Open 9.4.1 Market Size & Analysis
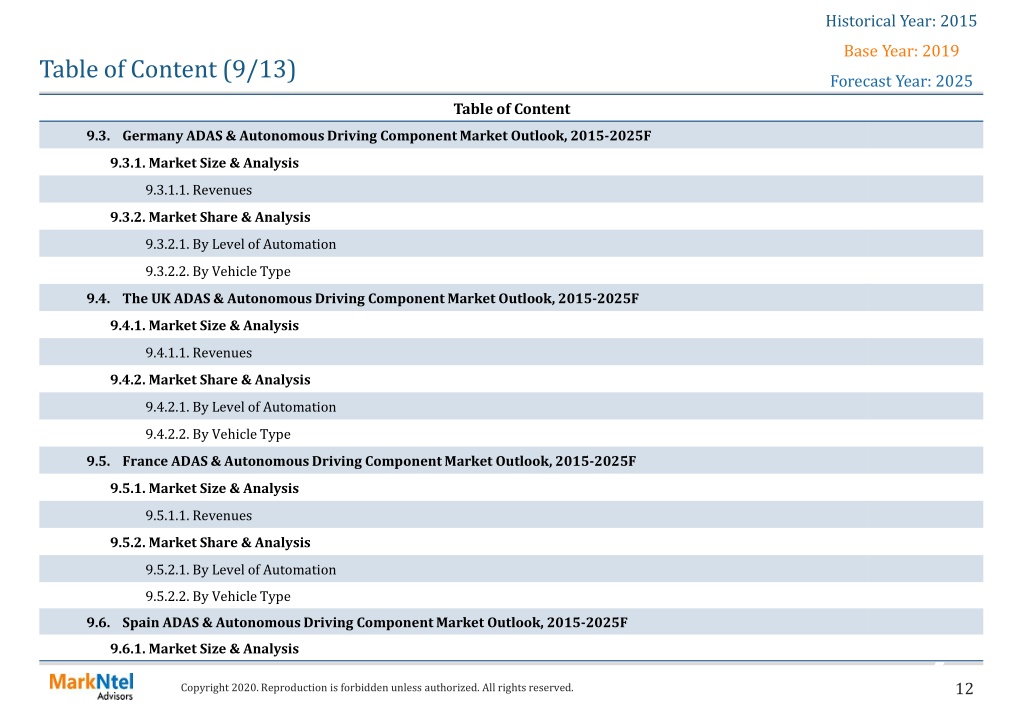Screen dimensions: 1023x708 [511, 325]
